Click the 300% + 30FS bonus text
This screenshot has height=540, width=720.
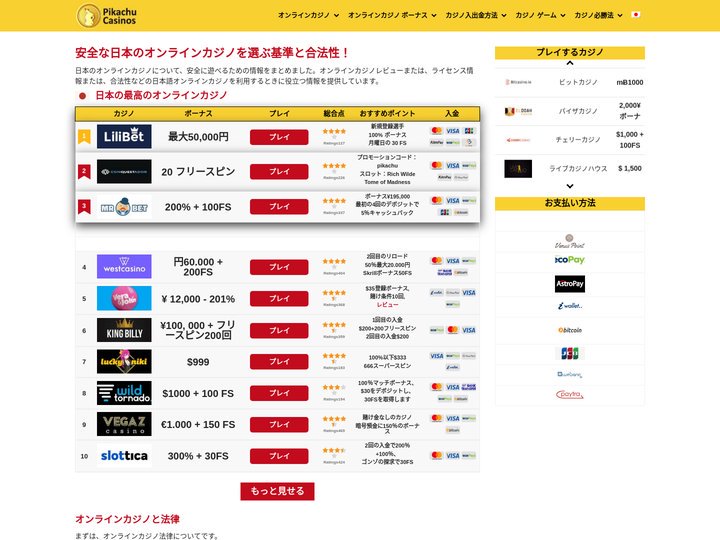[x=198, y=456]
